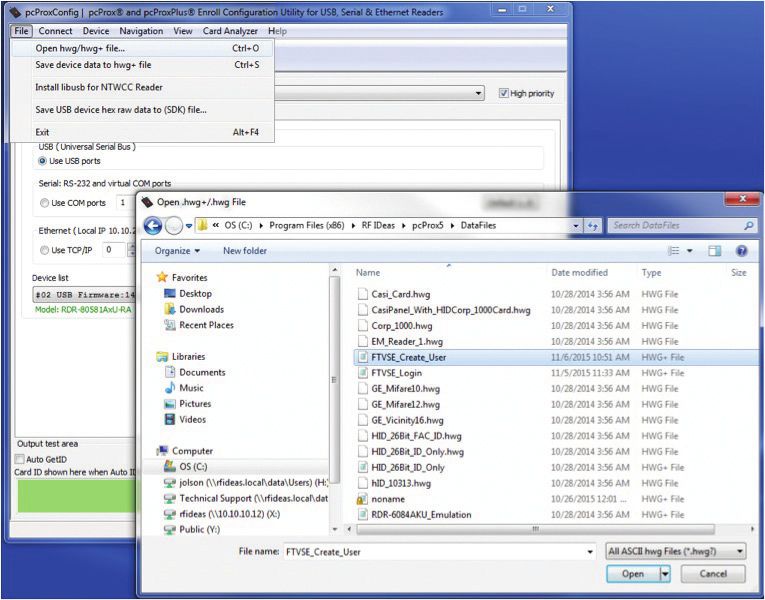Choose 'Save device data to hwg+ file'
765x600 pixels.
(x=141, y=65)
